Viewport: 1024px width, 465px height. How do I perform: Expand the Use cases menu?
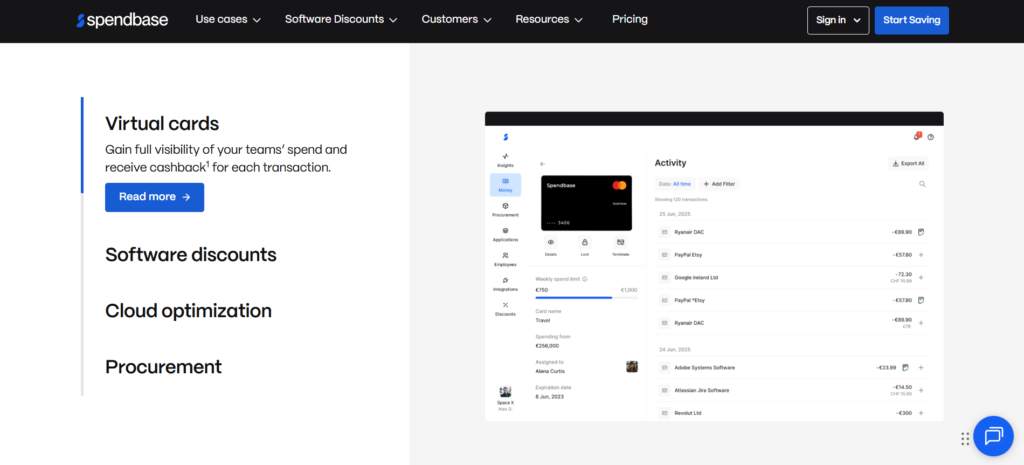point(228,20)
